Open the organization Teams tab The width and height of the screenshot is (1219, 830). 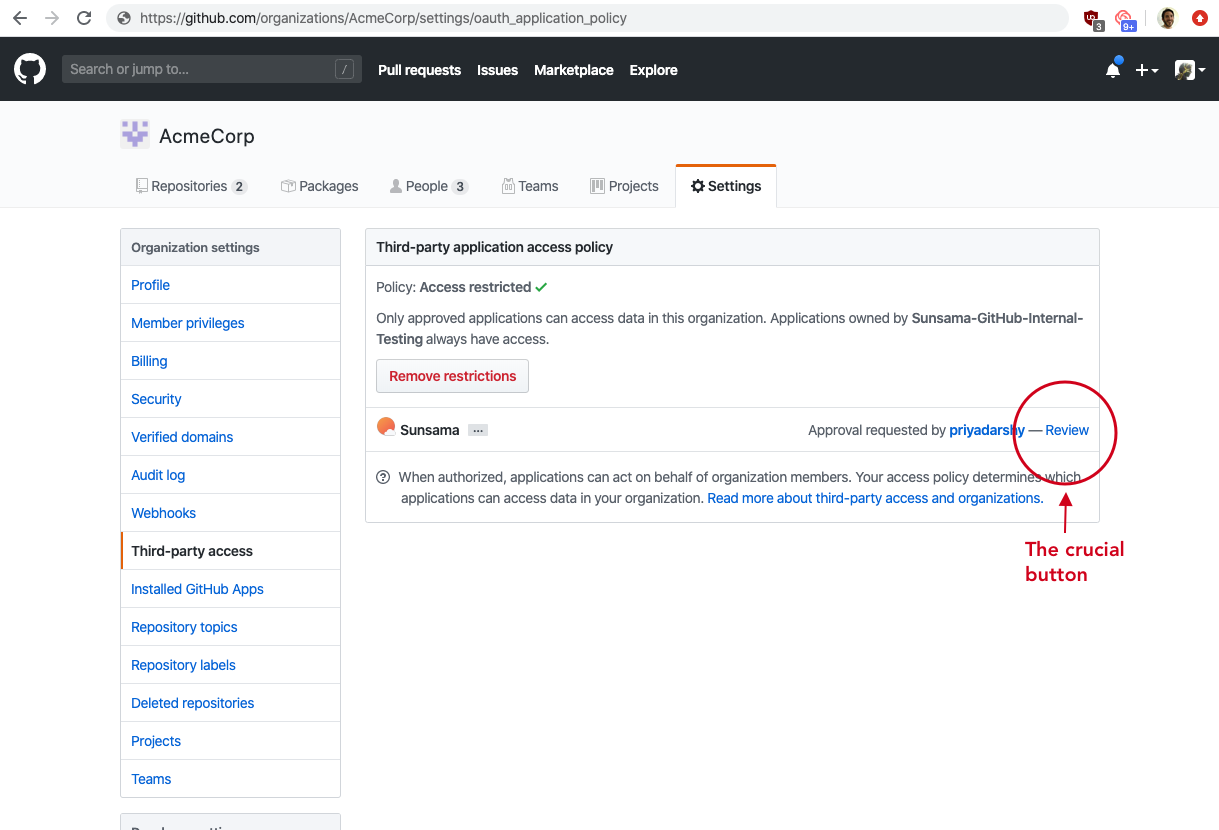[x=530, y=186]
